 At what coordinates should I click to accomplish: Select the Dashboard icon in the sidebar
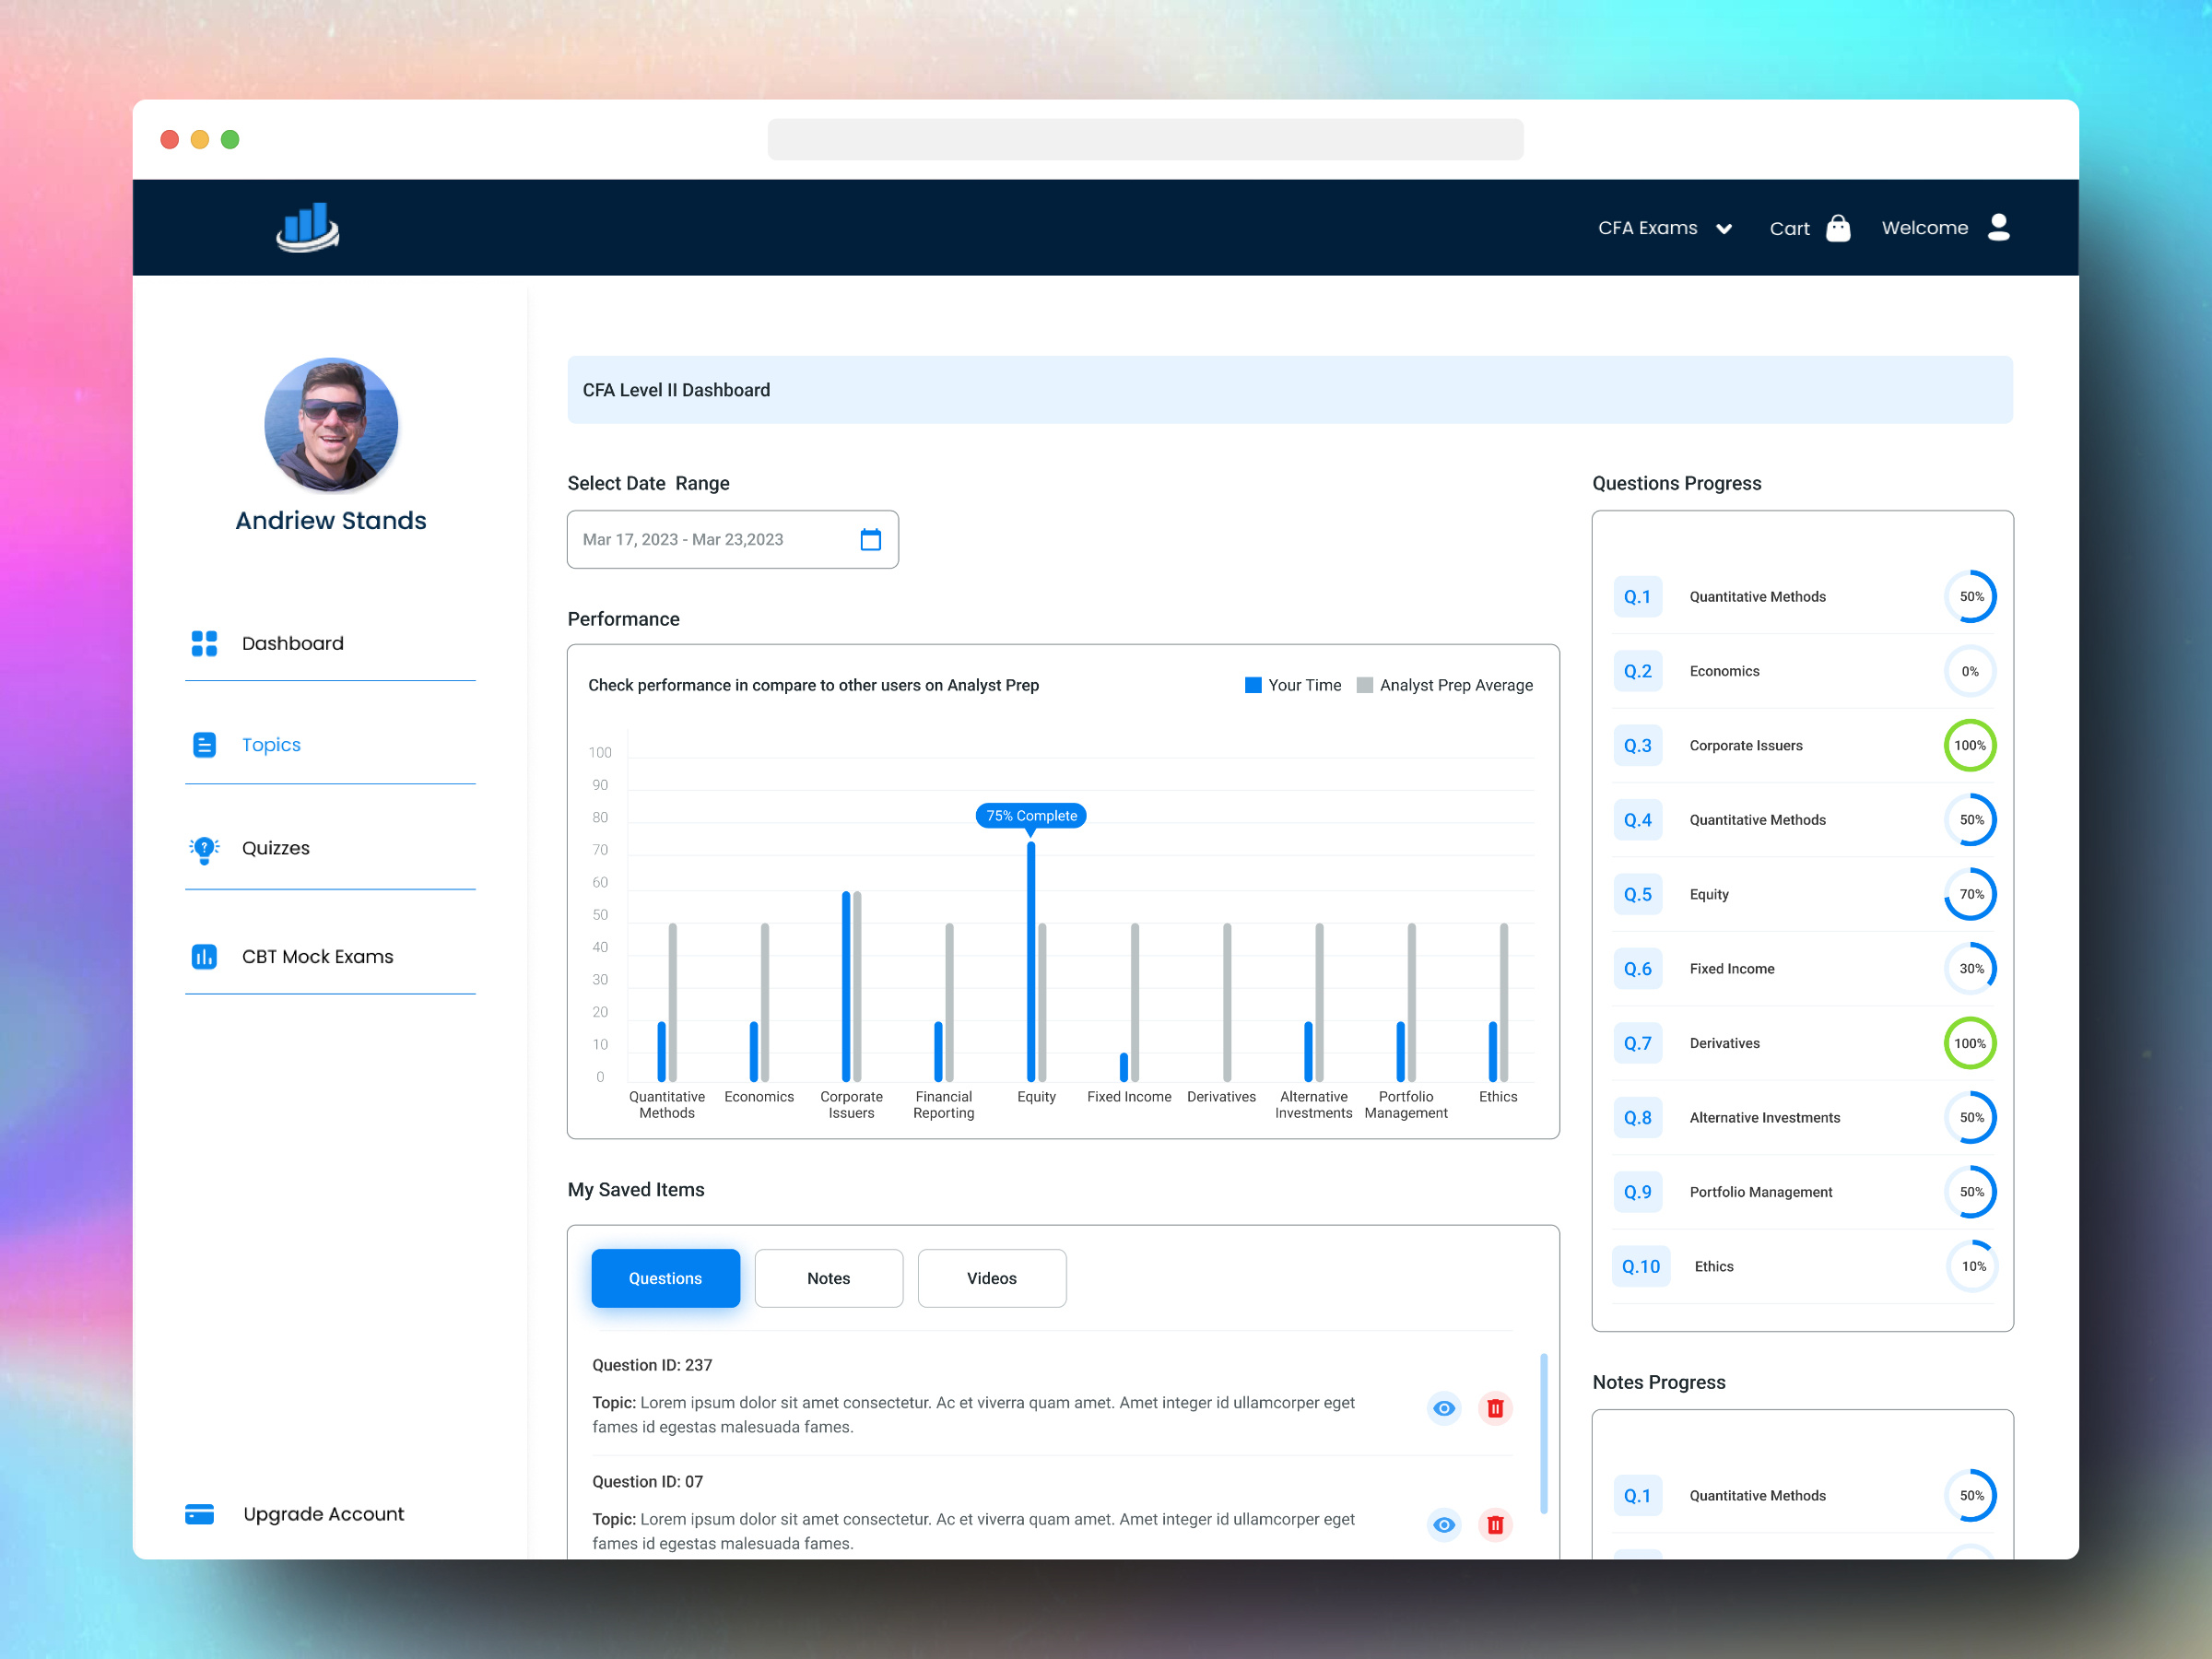pyautogui.click(x=204, y=643)
